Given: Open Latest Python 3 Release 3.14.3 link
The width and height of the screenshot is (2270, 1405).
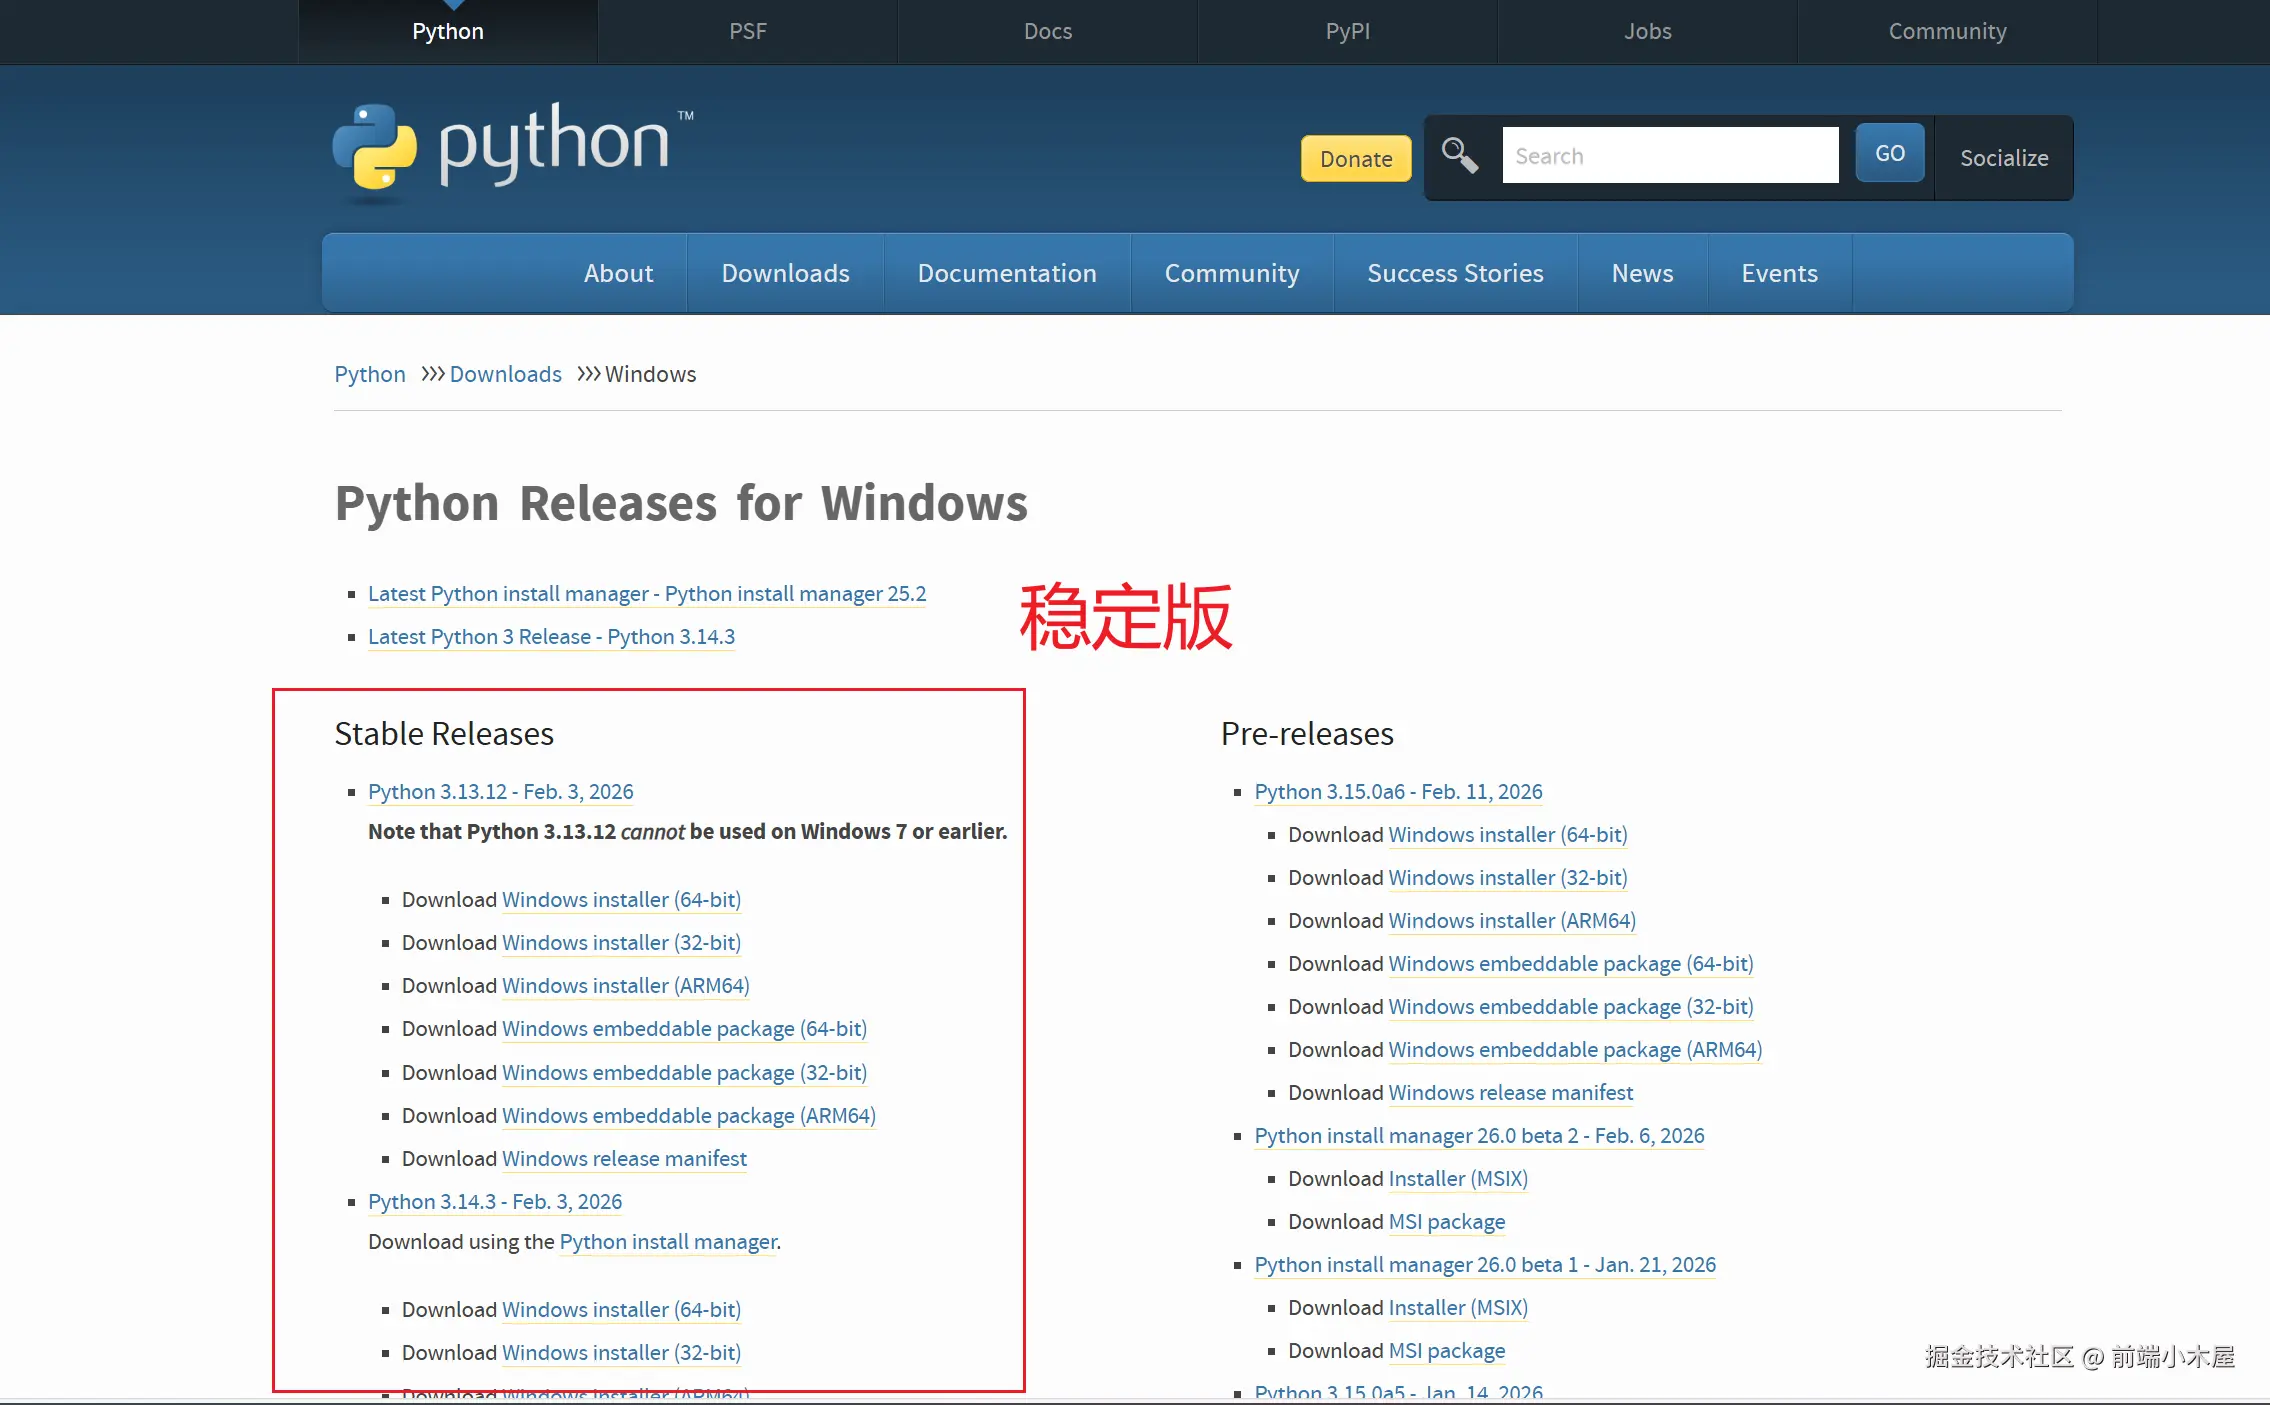Looking at the screenshot, I should (x=551, y=637).
